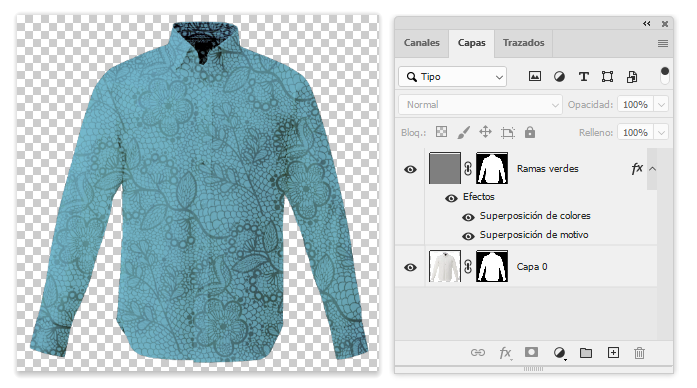697x388 pixels.
Task: Add a layer style with bottom fx
Action: point(505,353)
